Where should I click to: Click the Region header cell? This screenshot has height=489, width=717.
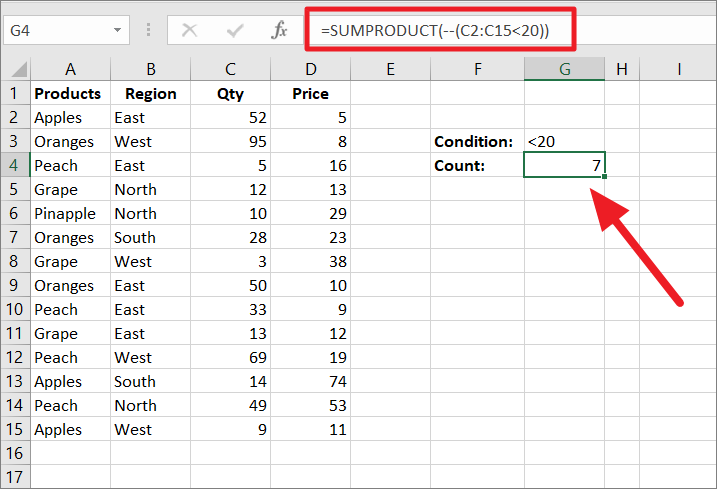pos(150,93)
